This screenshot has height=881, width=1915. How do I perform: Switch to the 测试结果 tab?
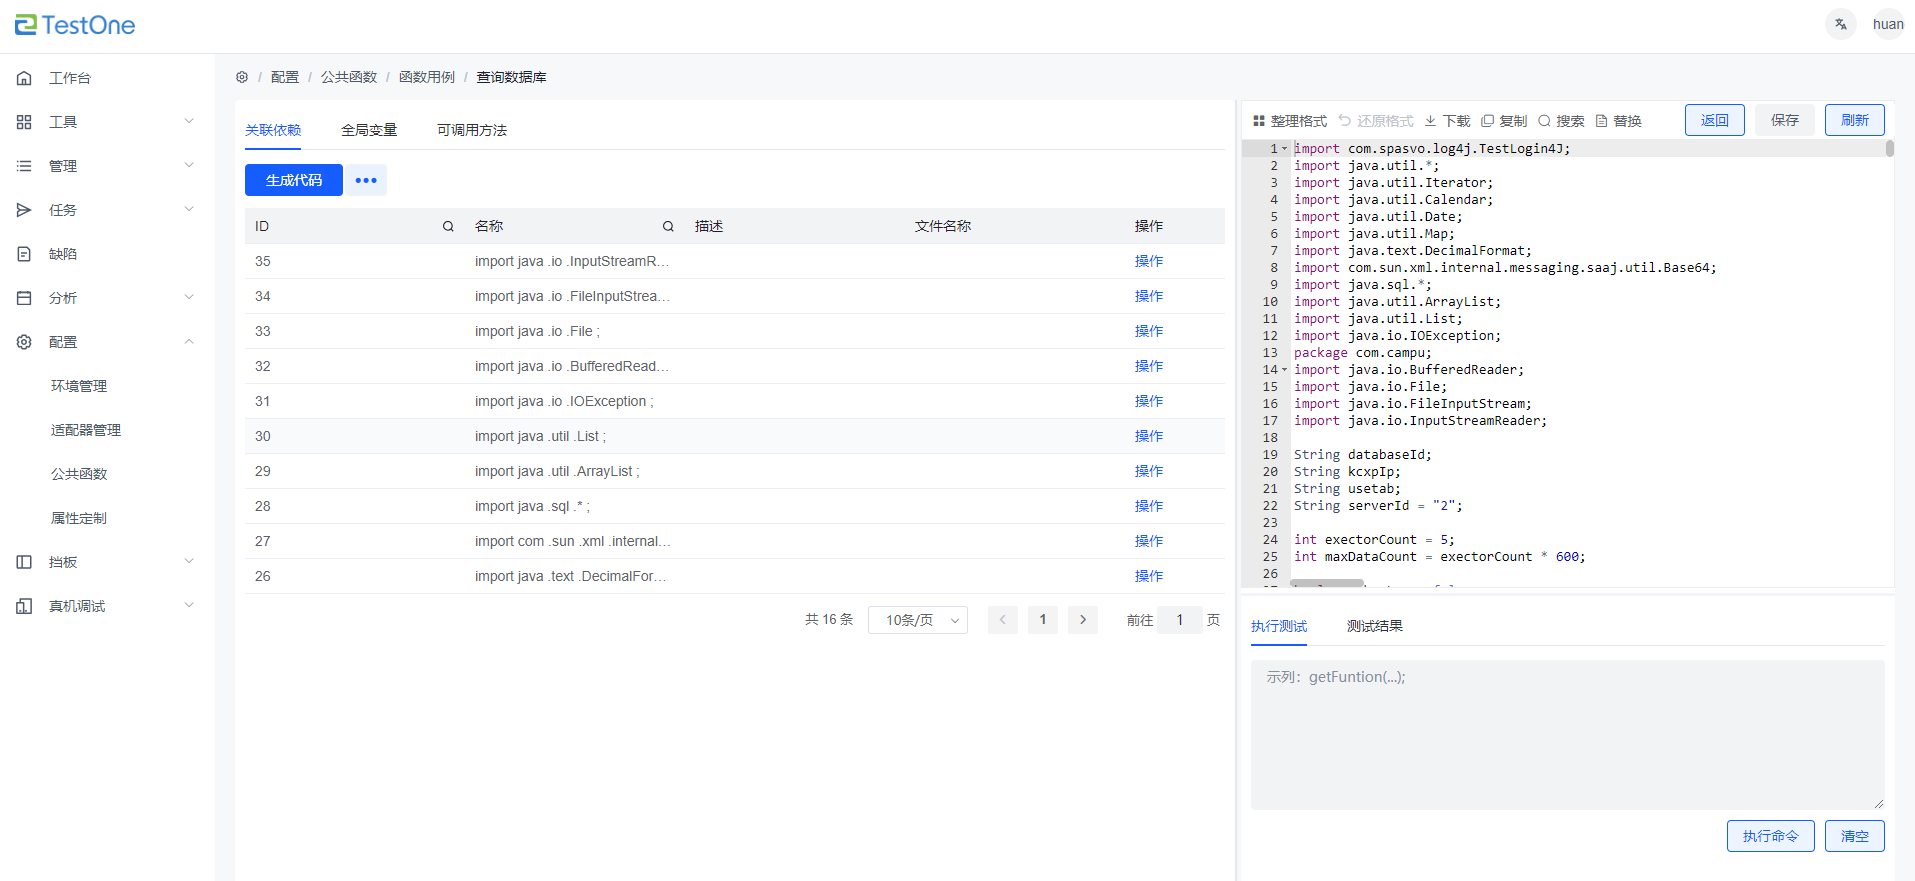point(1375,626)
